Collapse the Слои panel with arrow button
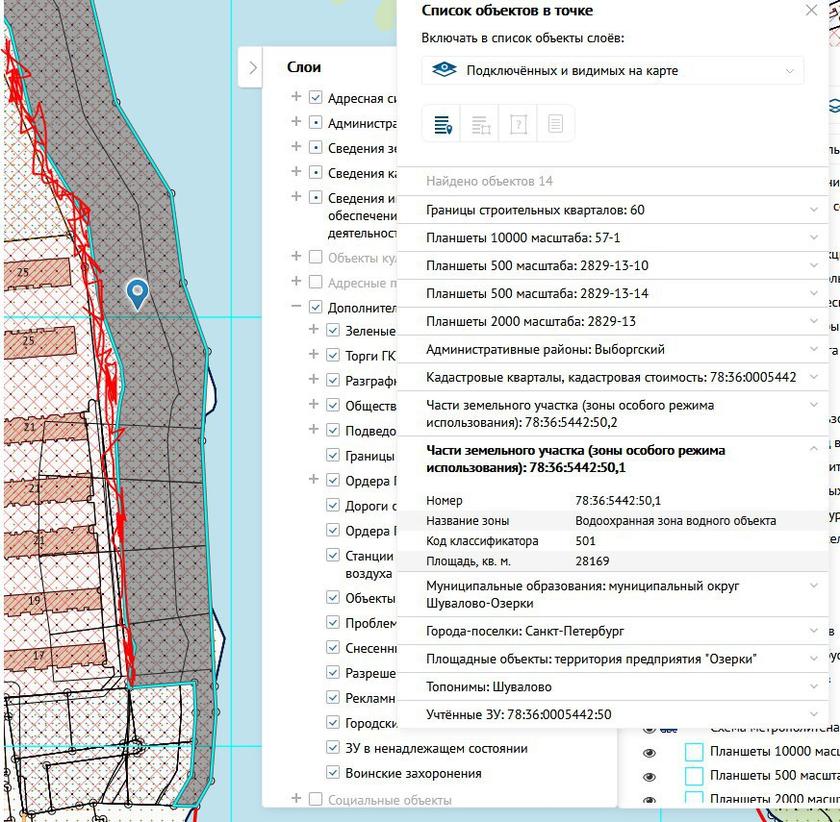Screen dimensions: 840x822 tap(252, 68)
